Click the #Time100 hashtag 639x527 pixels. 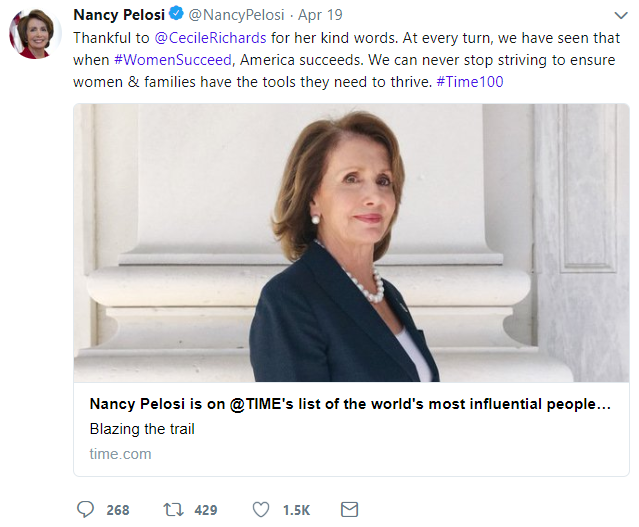click(x=471, y=81)
